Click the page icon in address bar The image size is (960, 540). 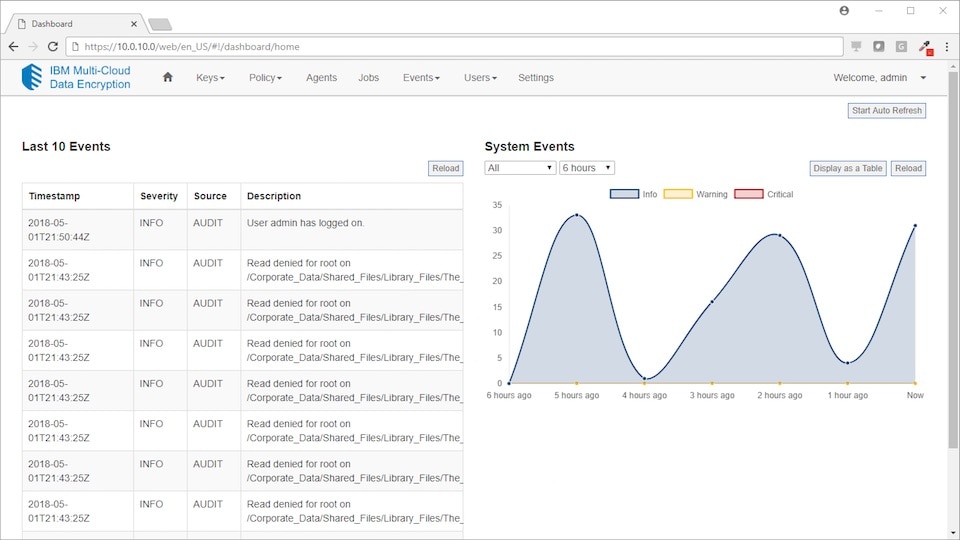click(75, 47)
